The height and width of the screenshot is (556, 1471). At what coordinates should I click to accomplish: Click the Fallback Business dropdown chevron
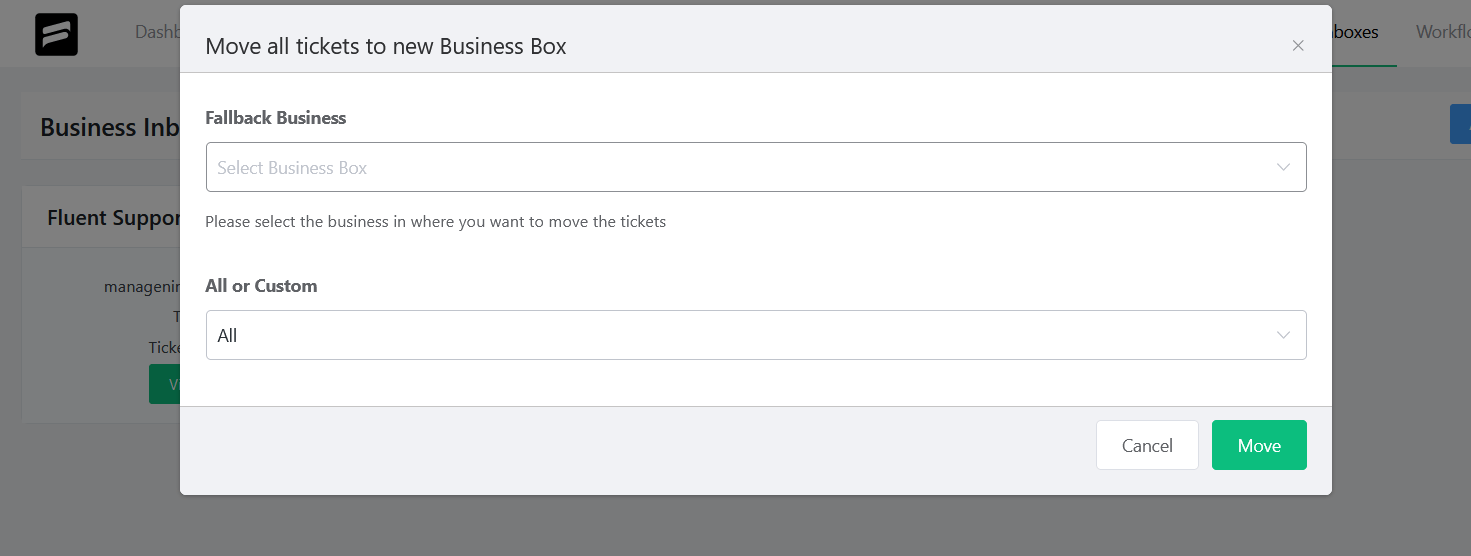click(1283, 167)
